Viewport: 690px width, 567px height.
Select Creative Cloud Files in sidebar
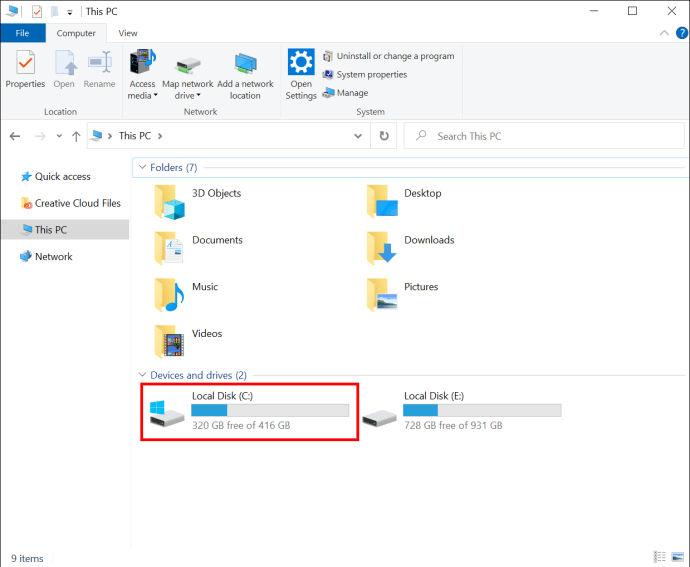[x=71, y=203]
